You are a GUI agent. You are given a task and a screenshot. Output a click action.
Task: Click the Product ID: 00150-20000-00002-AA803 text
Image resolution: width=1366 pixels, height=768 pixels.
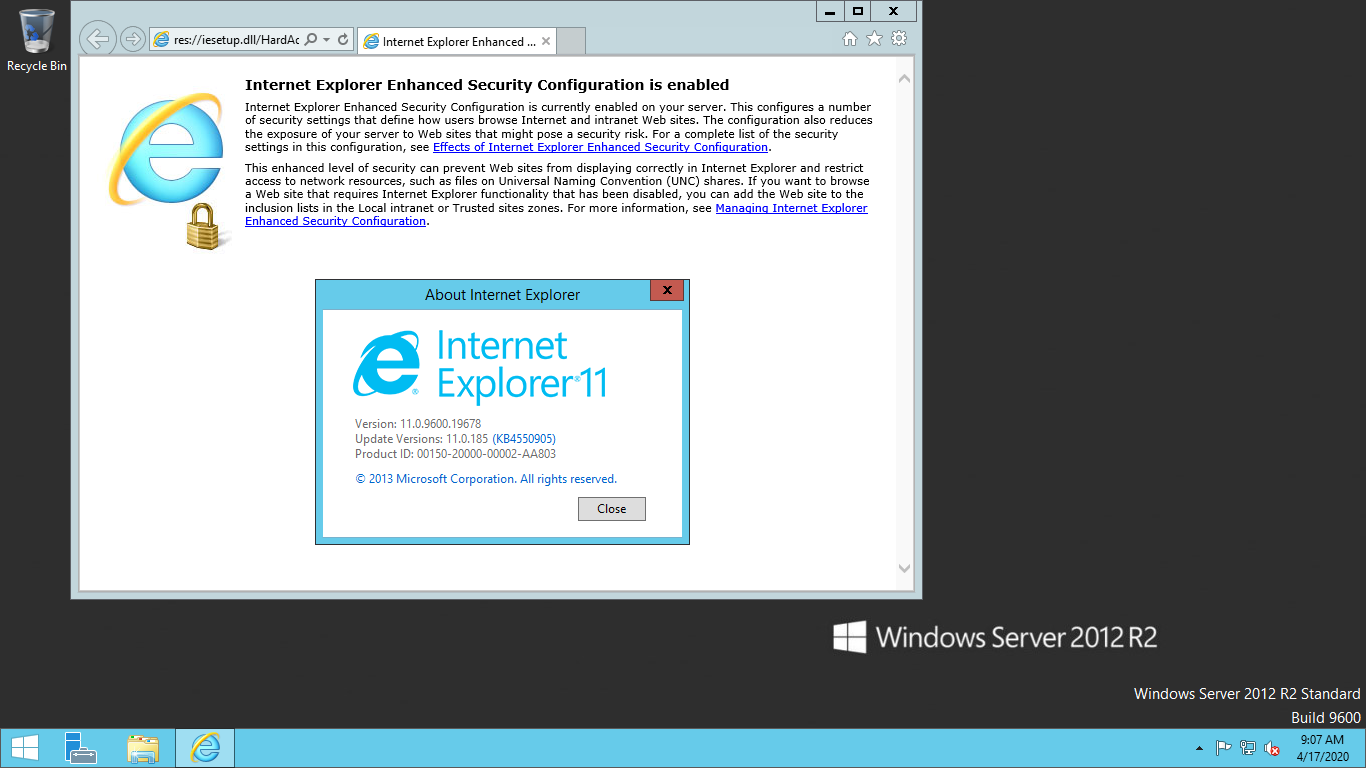tap(455, 454)
